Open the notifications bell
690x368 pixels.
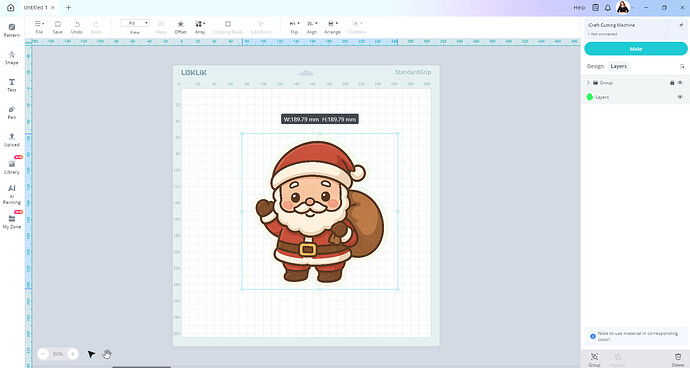pos(608,7)
